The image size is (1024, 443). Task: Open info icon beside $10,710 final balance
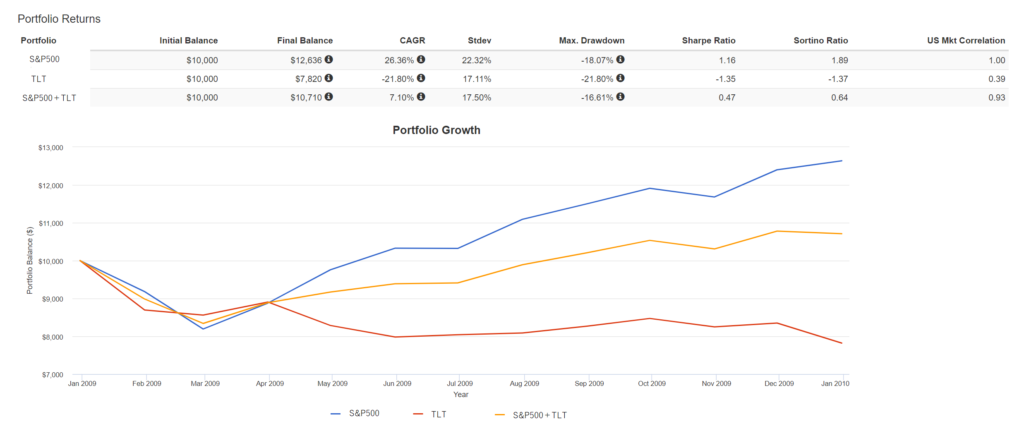(x=329, y=97)
